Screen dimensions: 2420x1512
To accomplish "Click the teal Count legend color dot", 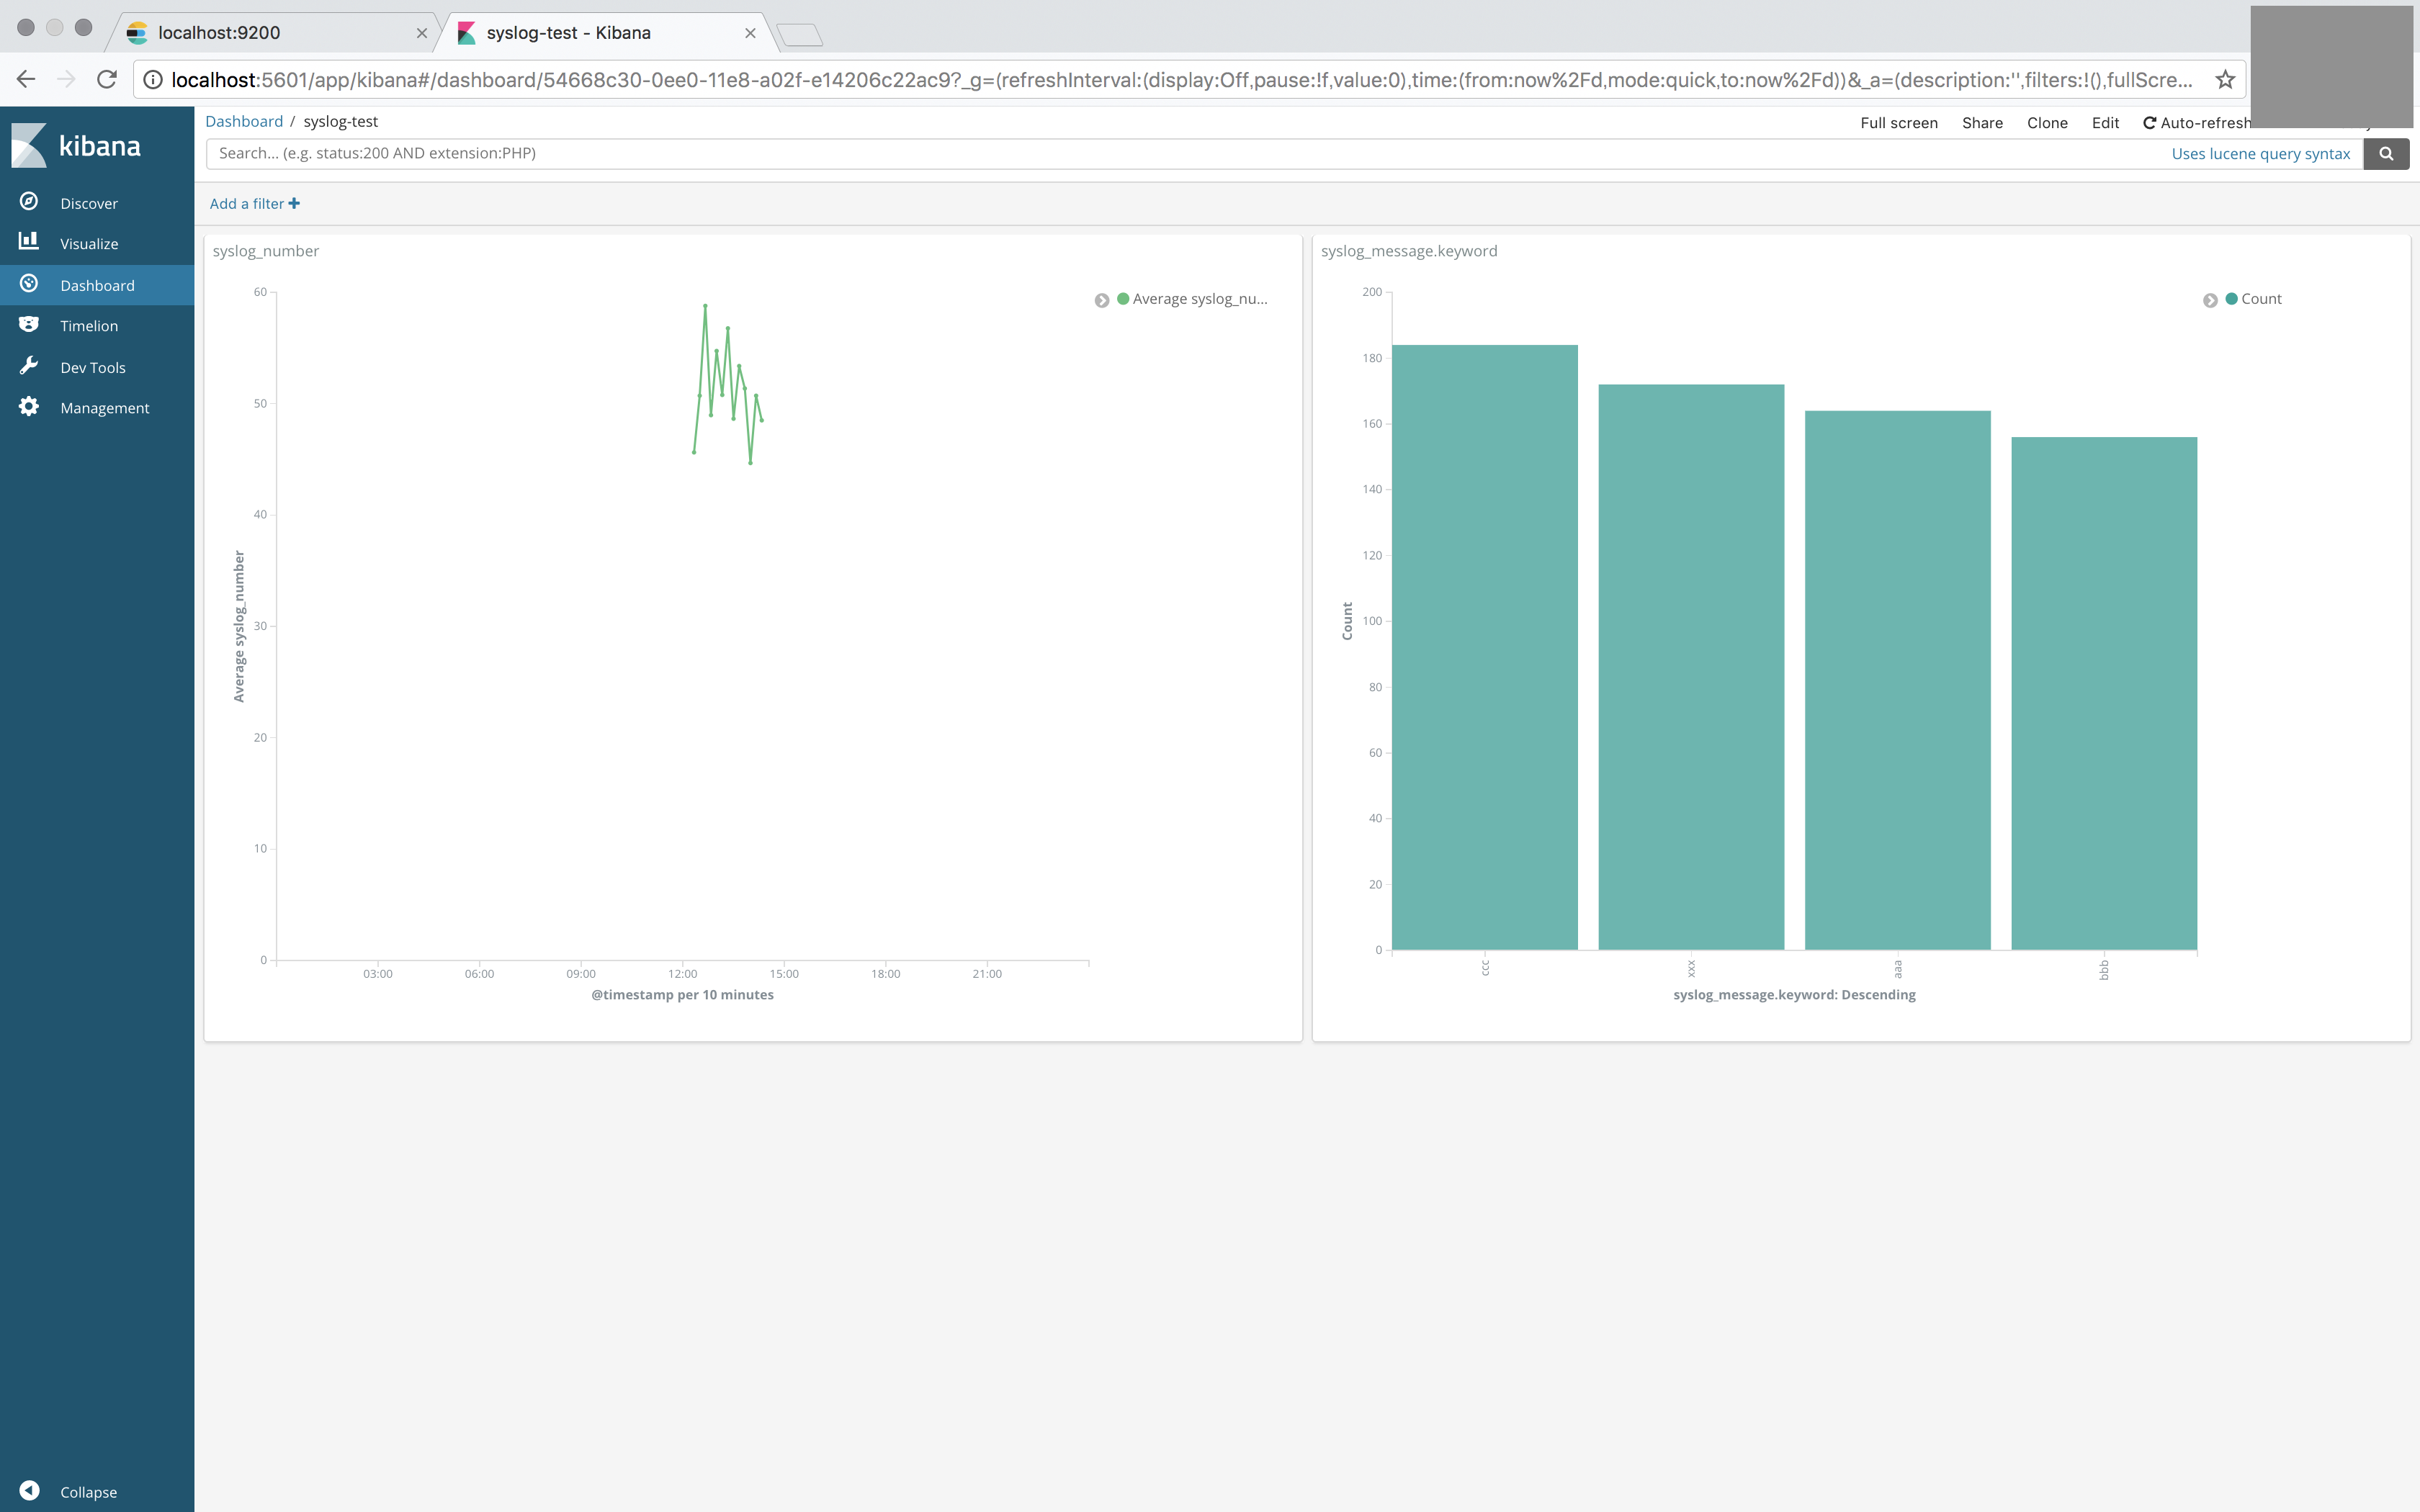I will (2232, 298).
